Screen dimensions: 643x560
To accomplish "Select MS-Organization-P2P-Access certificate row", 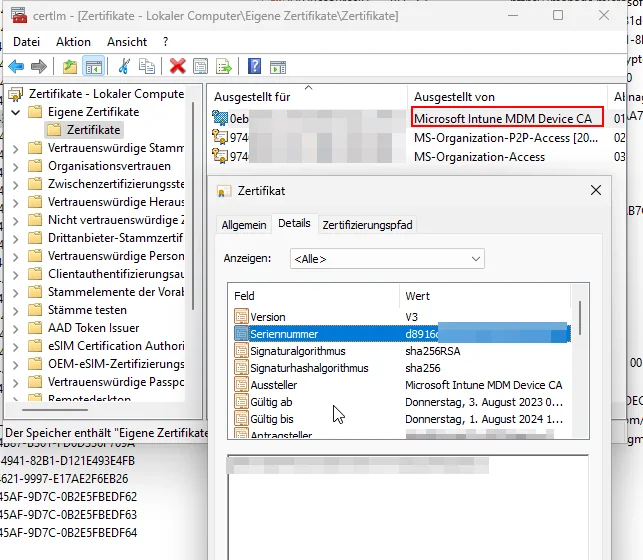I will coord(418,138).
